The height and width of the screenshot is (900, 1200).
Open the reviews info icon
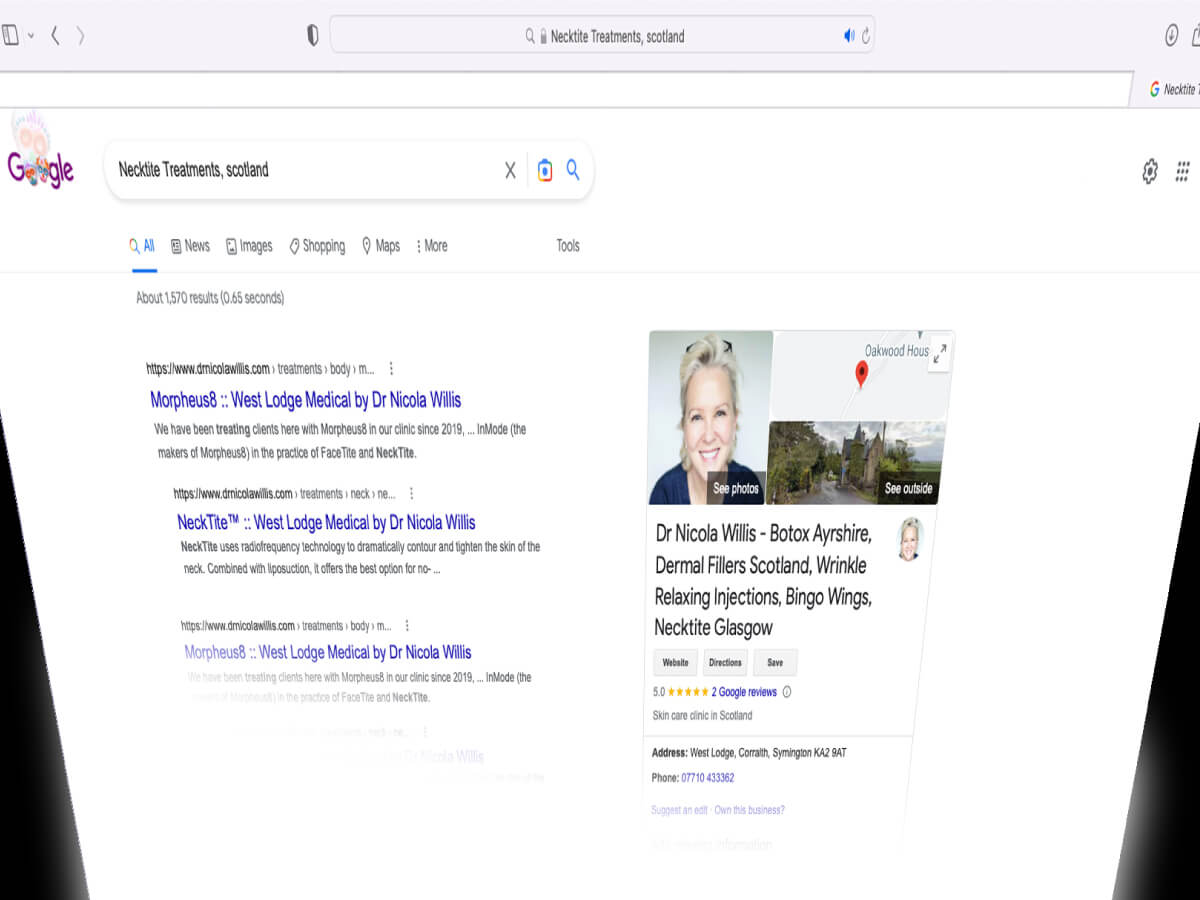[x=787, y=692]
